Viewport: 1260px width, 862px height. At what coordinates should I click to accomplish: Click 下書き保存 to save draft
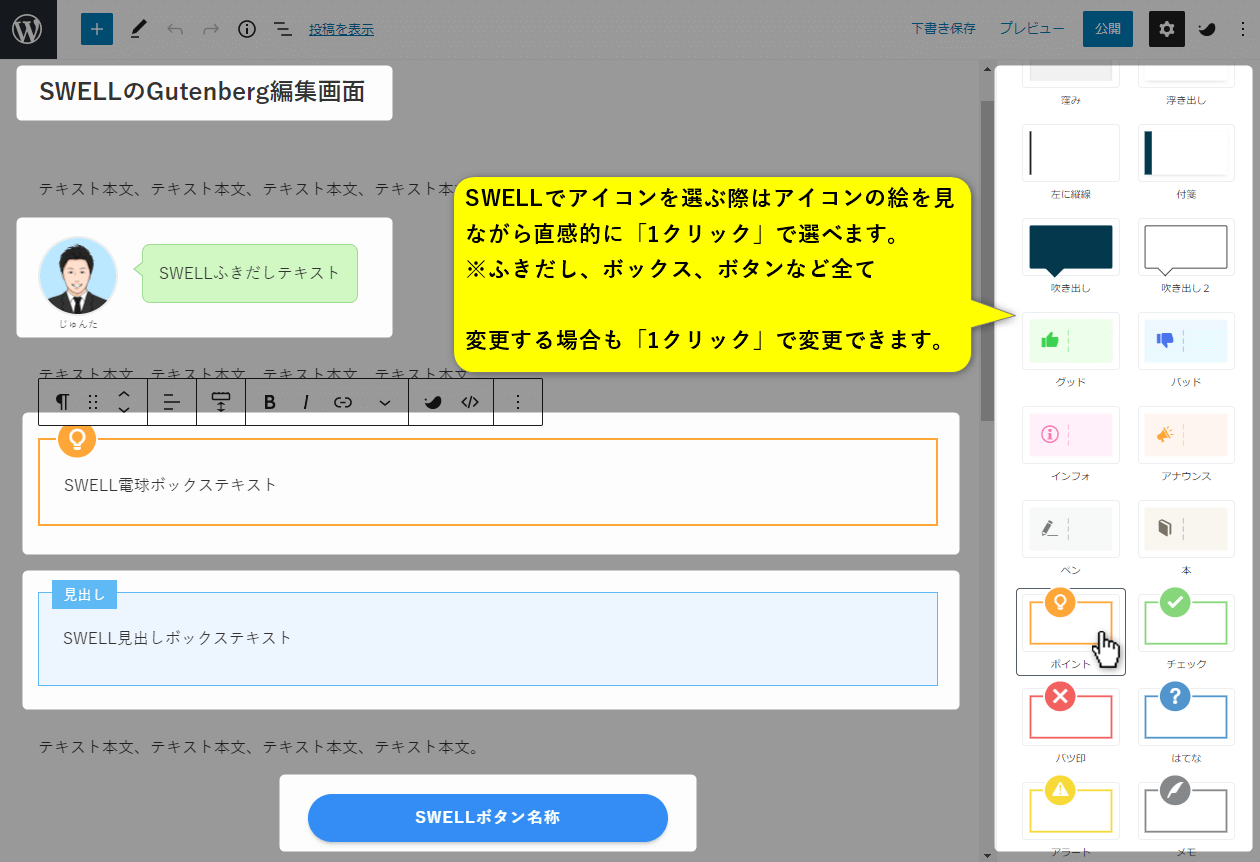coord(943,29)
